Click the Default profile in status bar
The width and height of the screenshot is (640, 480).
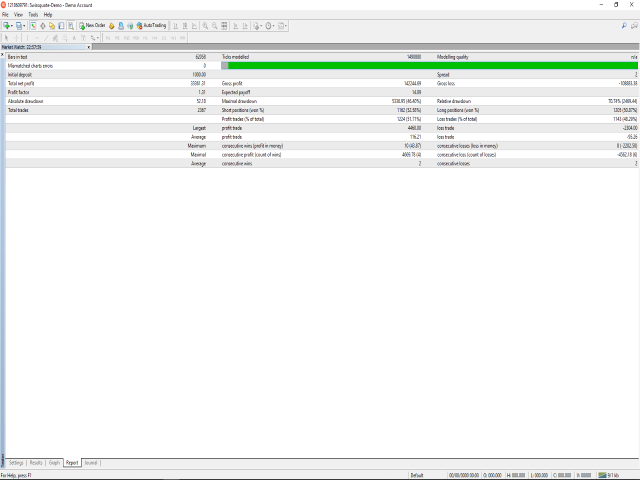[x=417, y=476]
